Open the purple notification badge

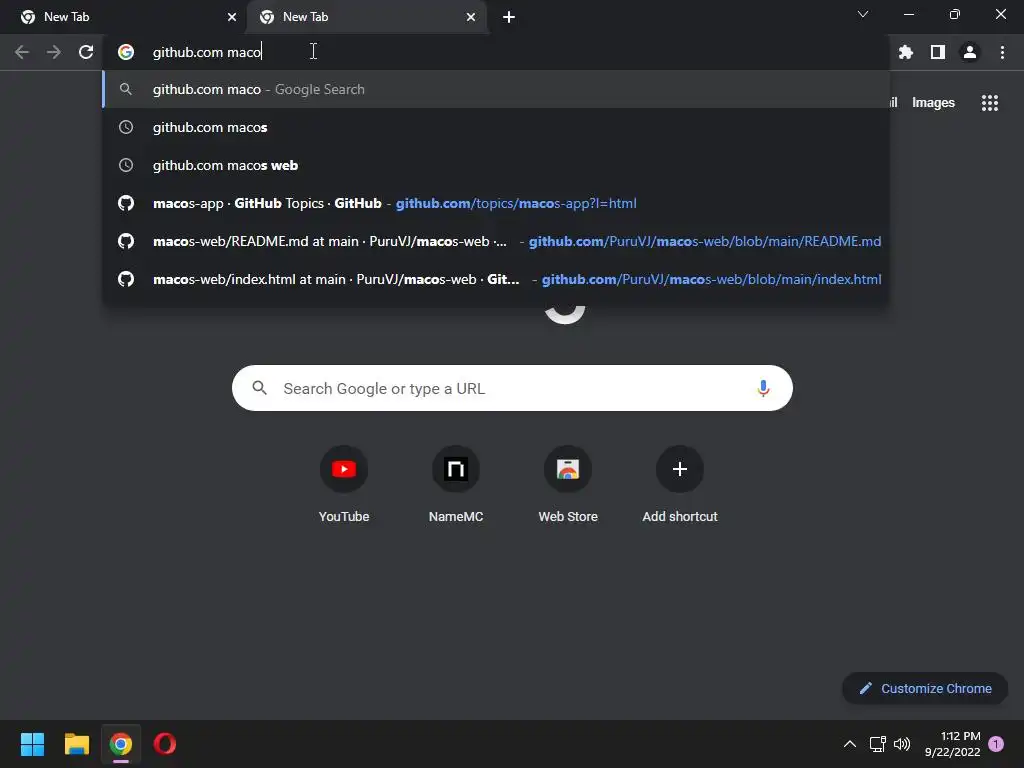[996, 744]
